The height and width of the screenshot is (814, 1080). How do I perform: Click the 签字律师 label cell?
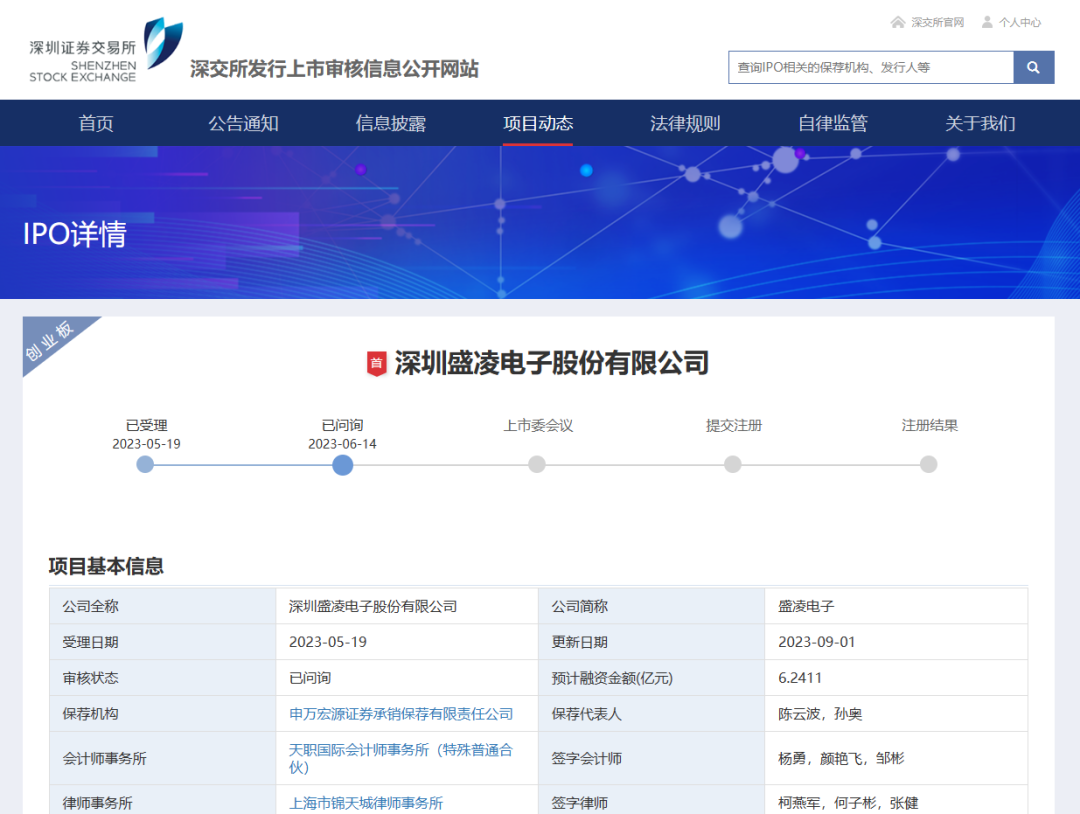pos(652,802)
